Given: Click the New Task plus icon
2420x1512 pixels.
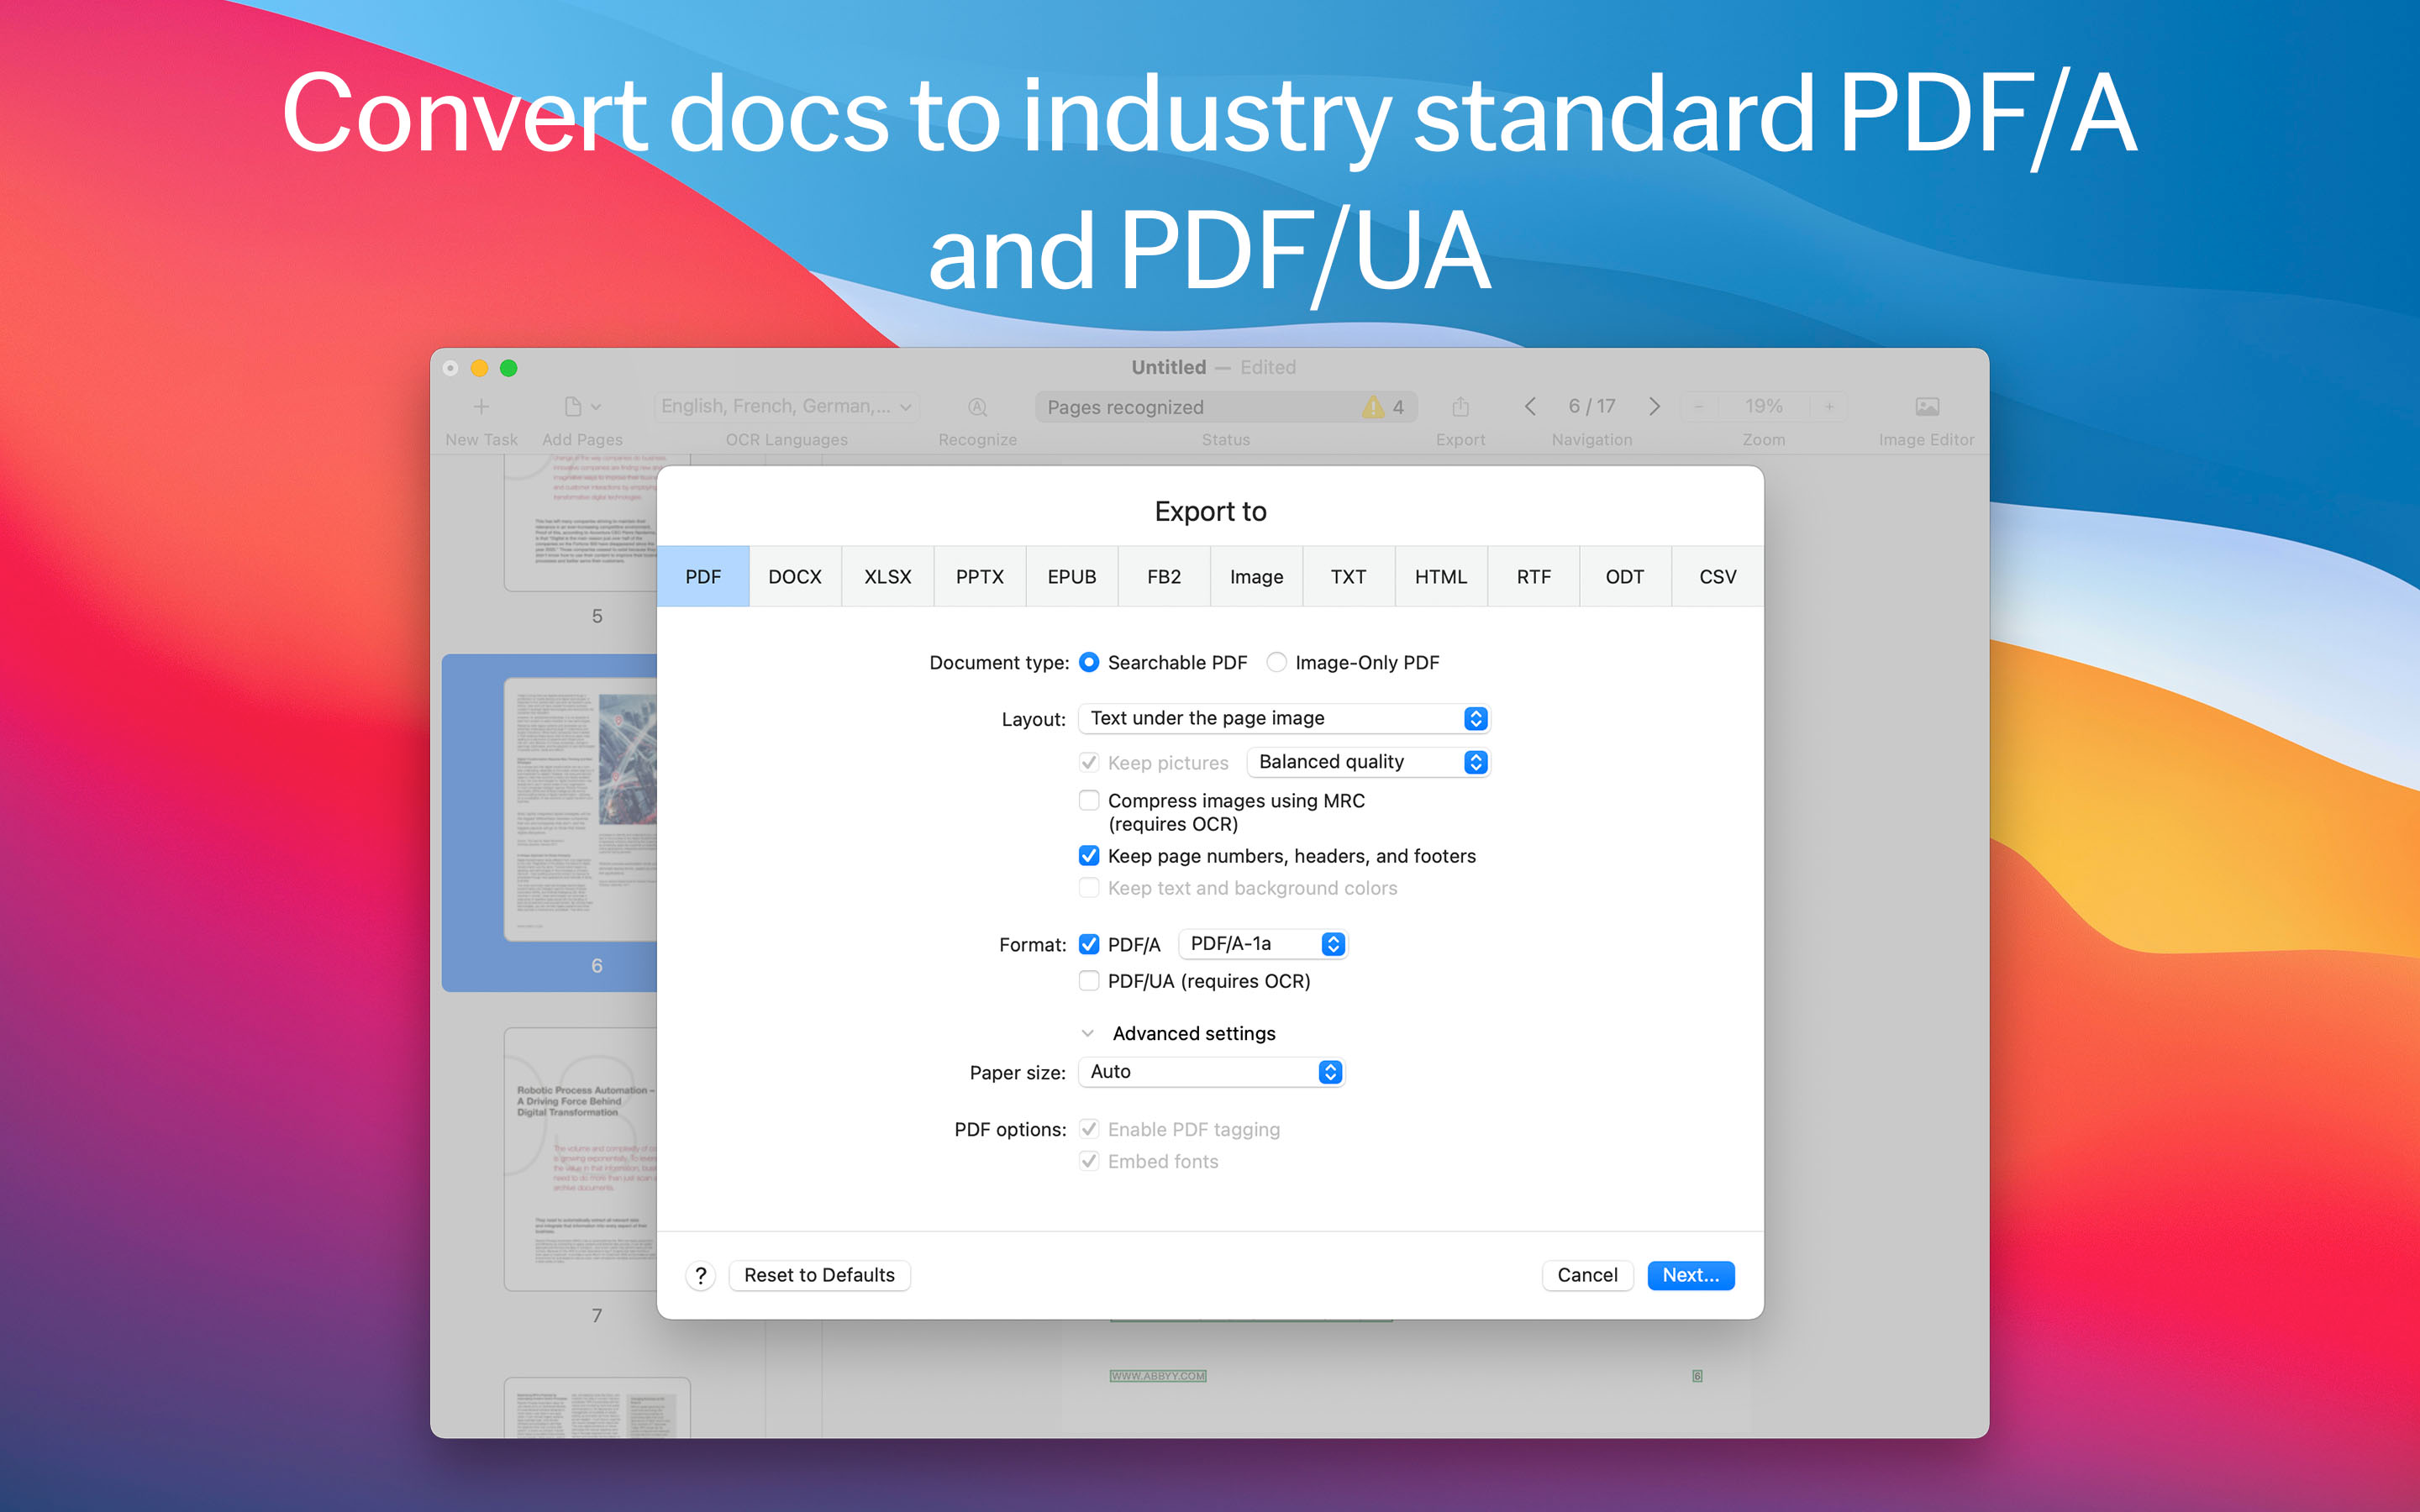Looking at the screenshot, I should 481,406.
